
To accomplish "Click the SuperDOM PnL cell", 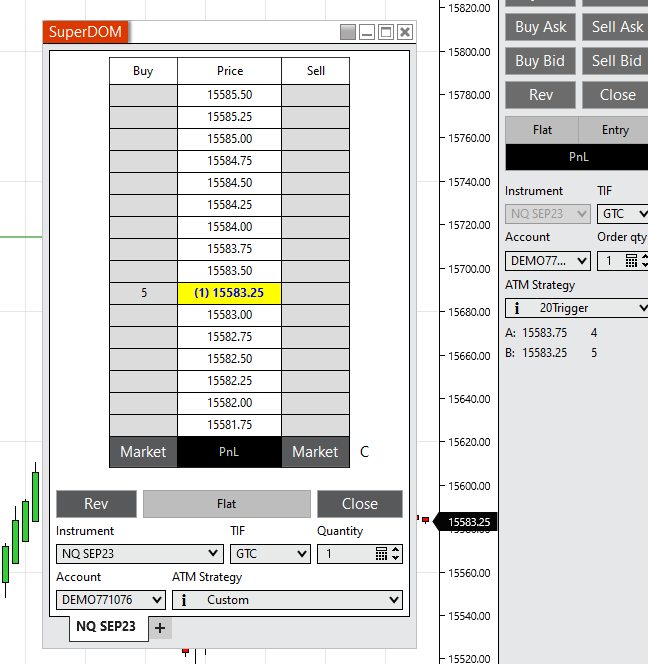I will (229, 452).
